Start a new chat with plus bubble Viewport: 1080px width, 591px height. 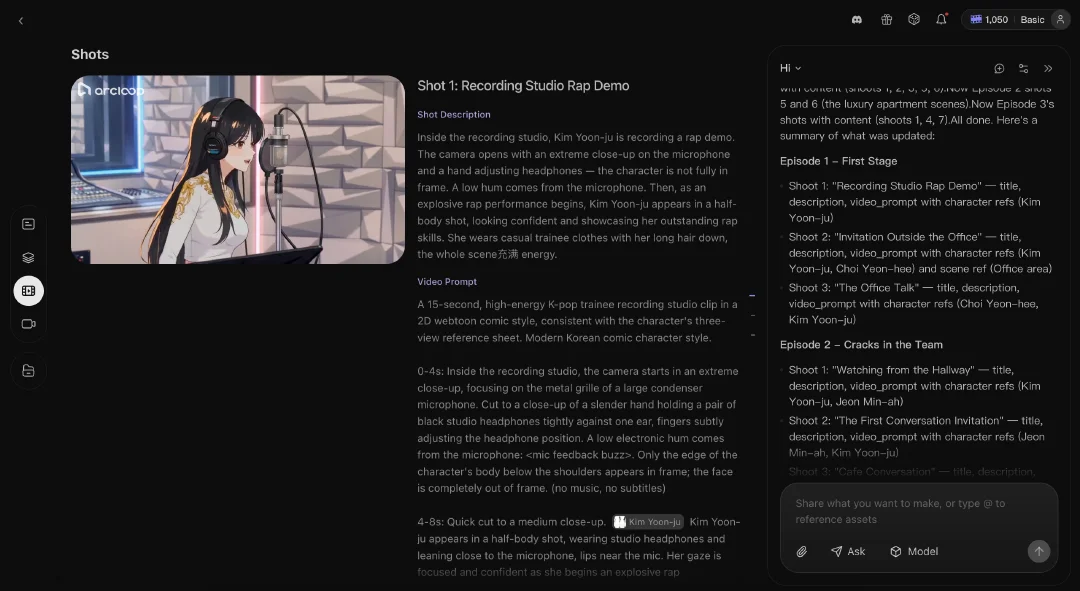tap(999, 68)
